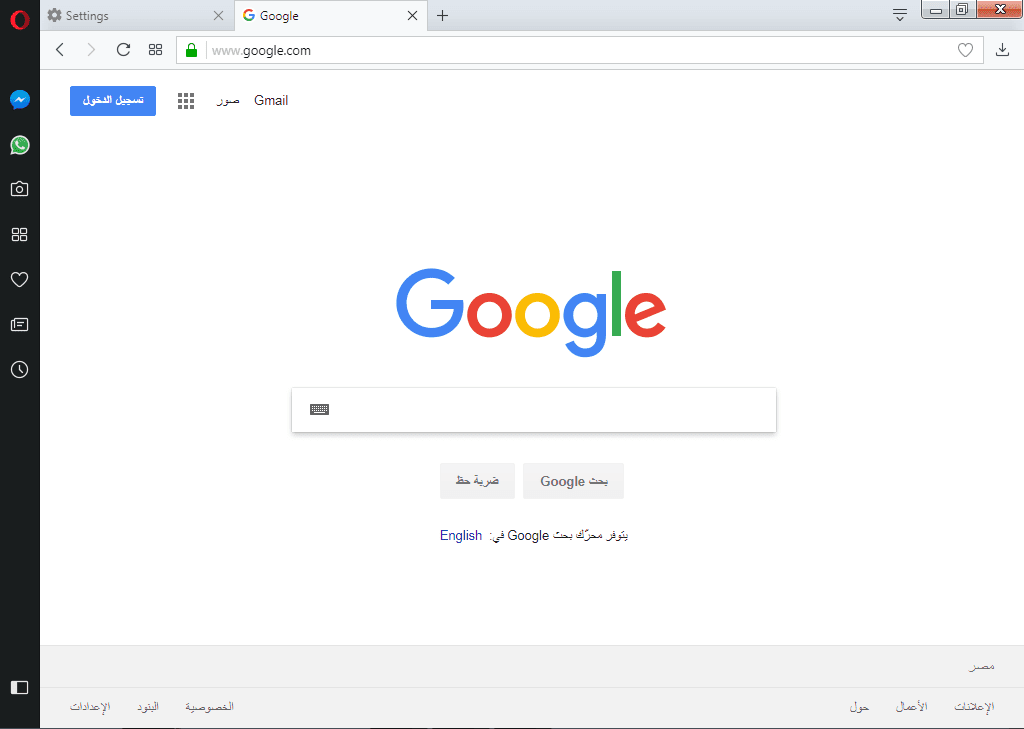Open the middle link in the right footer
Image resolution: width=1024 pixels, height=729 pixels.
[911, 707]
